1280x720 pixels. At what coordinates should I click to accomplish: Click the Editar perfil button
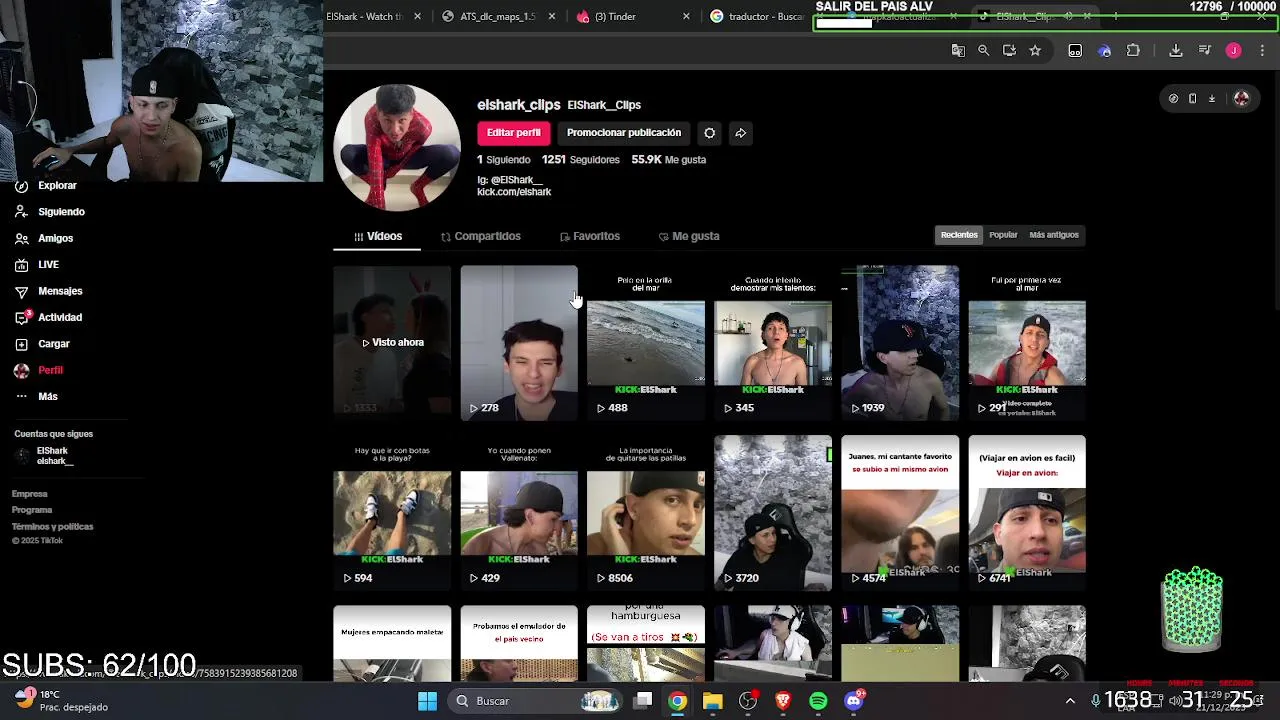pos(513,133)
